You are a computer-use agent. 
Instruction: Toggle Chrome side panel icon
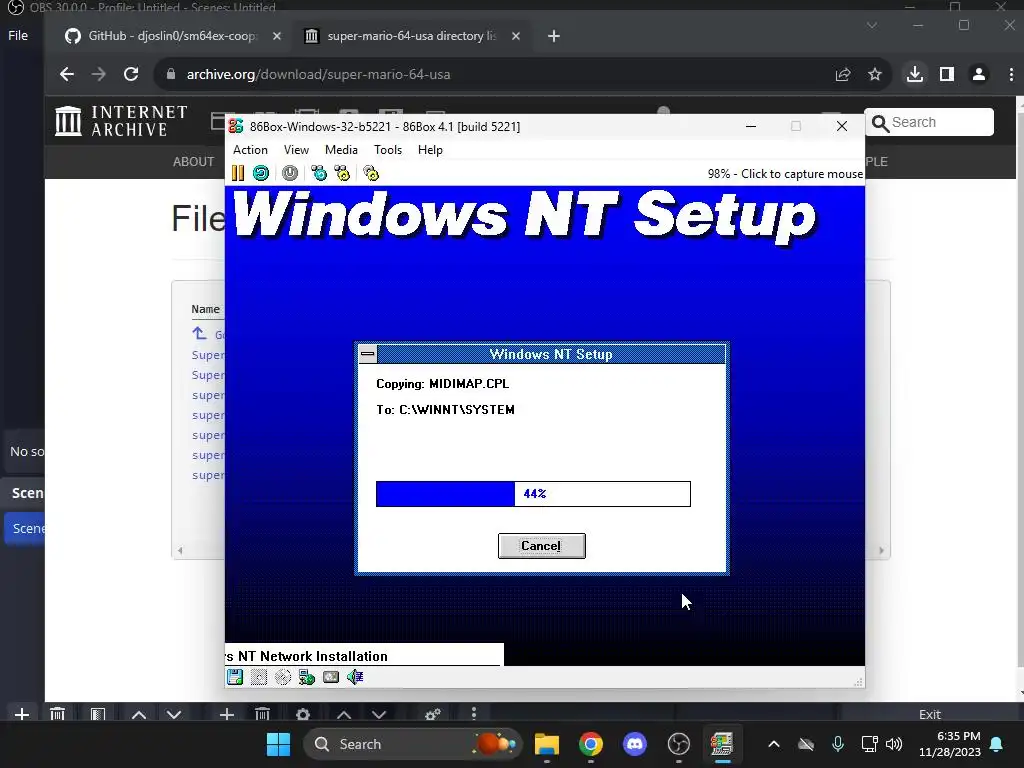pos(947,74)
